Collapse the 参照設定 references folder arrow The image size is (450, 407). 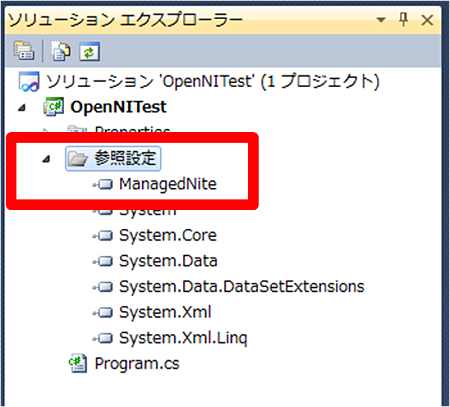coord(47,159)
